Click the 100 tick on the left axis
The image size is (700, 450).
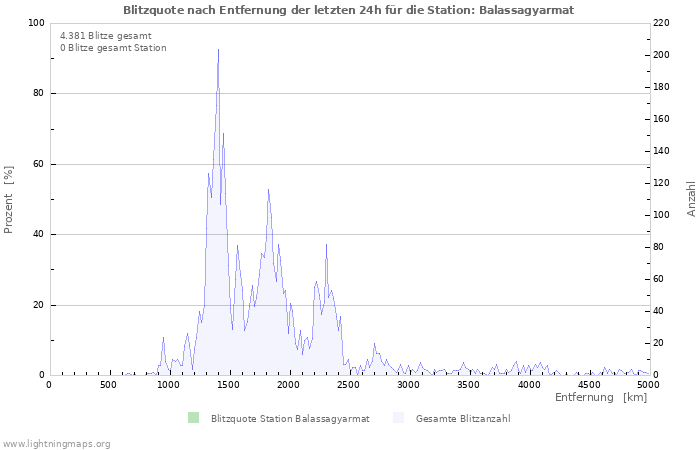pos(35,23)
